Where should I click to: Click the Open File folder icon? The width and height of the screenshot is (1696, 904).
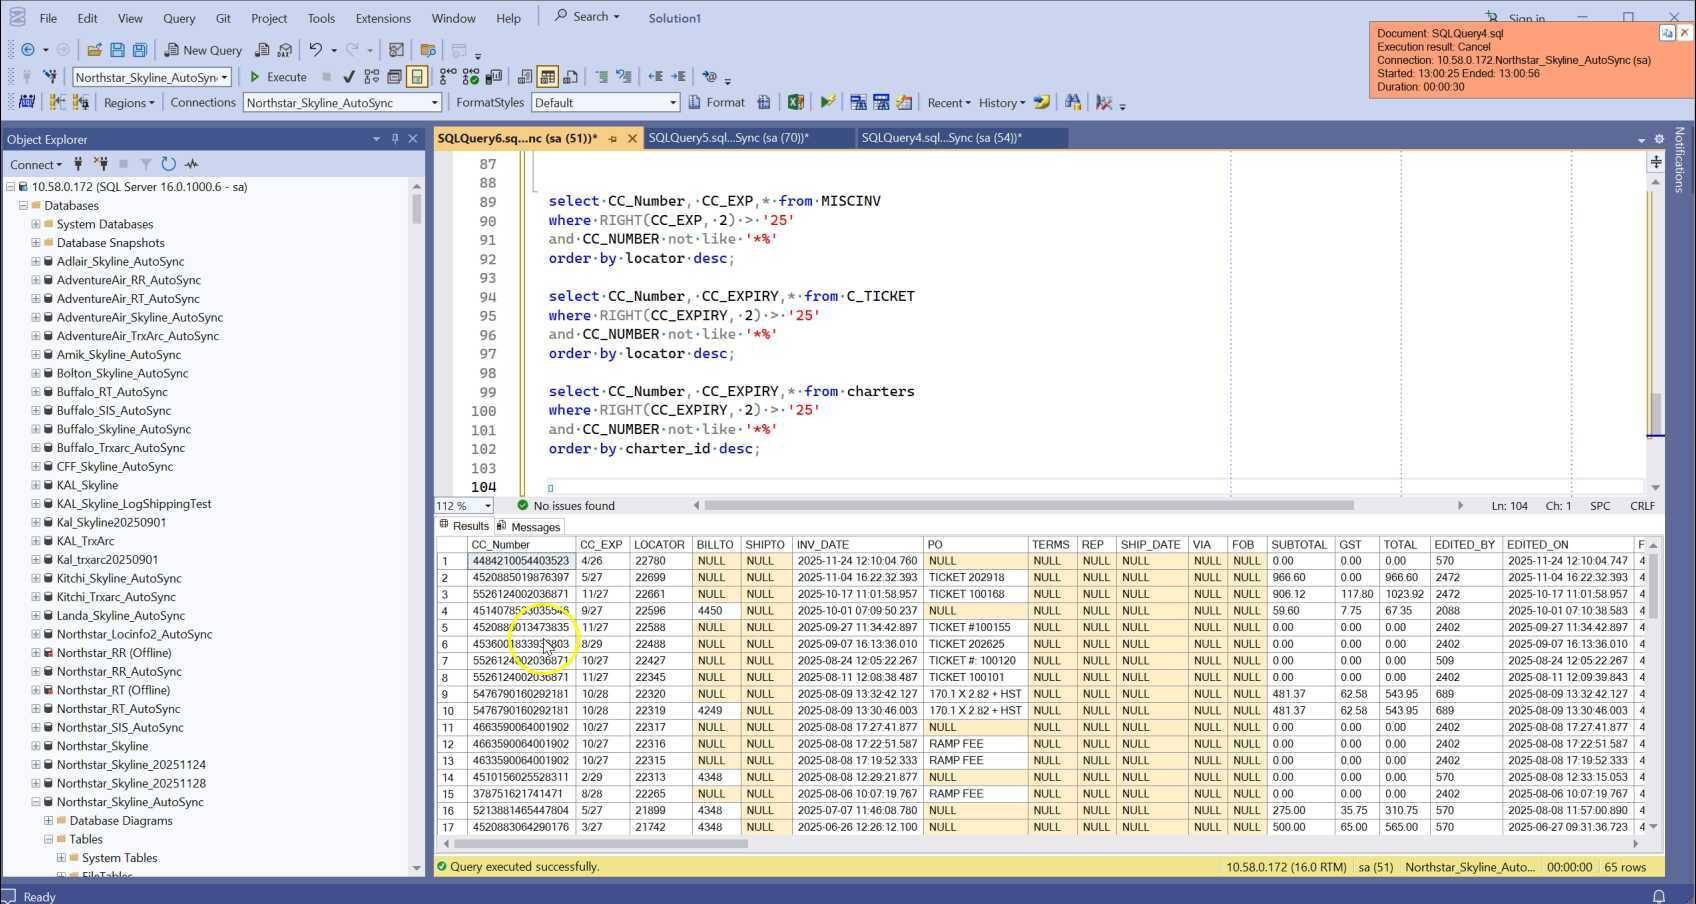click(94, 50)
